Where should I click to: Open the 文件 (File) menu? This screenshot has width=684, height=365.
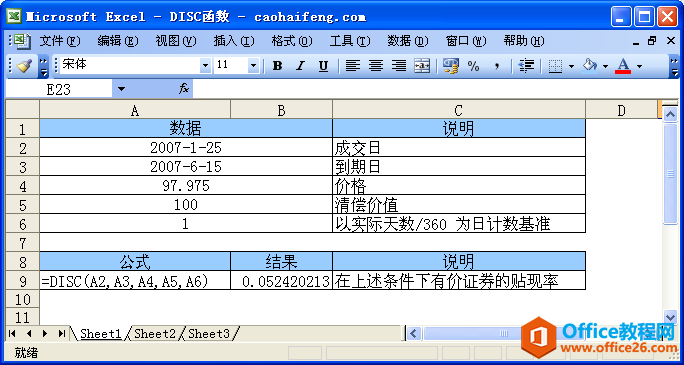60,41
